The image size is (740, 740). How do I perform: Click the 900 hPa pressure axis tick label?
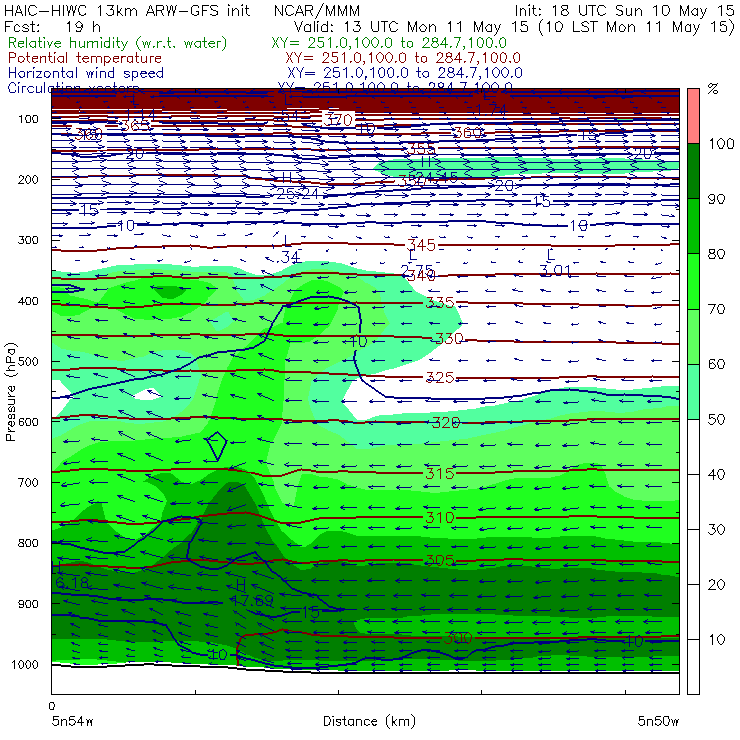click(x=28, y=604)
